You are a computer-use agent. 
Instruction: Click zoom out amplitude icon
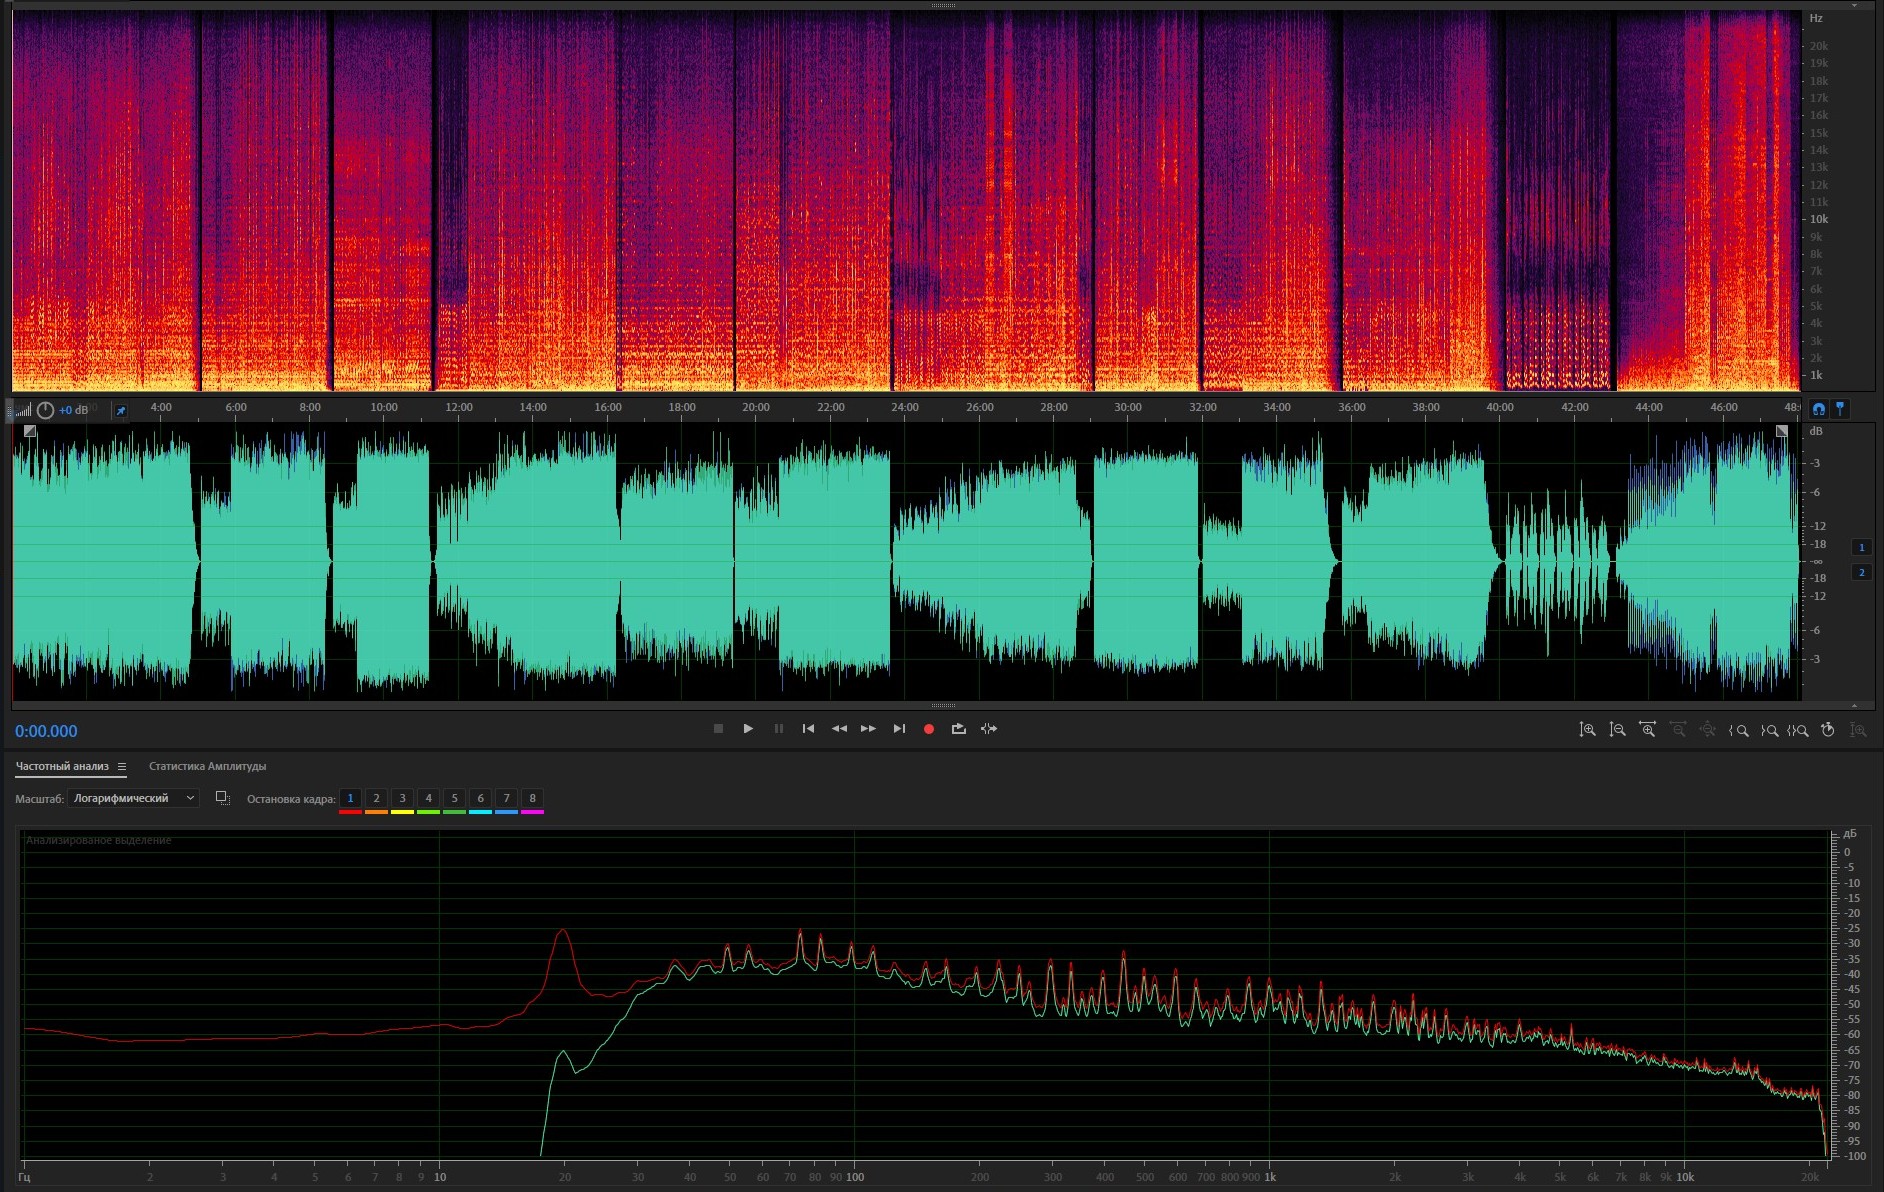pyautogui.click(x=1617, y=730)
